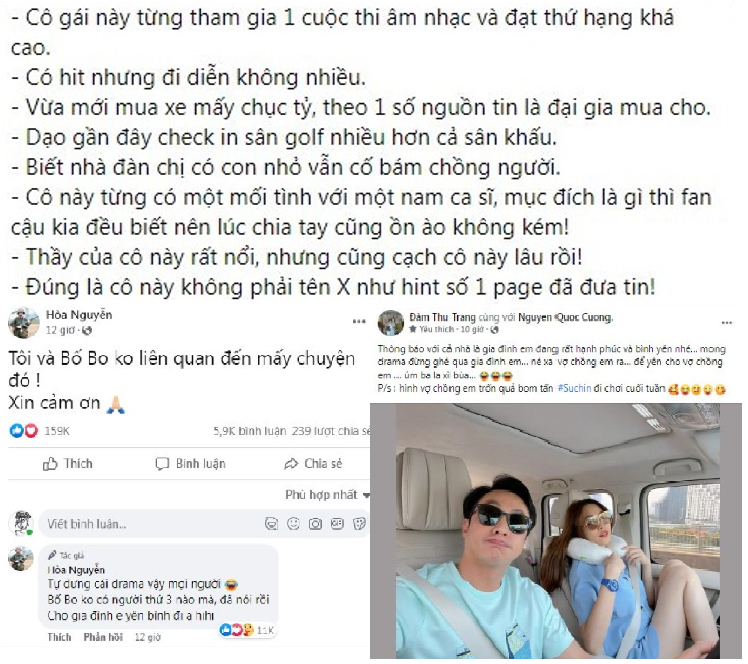The height and width of the screenshot is (664, 748).
Task: Open the Nguyen Quoc Cuong profile link
Action: click(565, 317)
